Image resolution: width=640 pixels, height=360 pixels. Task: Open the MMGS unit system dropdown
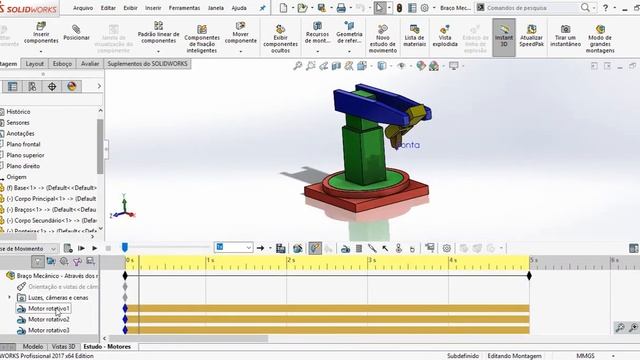[x=613, y=356]
